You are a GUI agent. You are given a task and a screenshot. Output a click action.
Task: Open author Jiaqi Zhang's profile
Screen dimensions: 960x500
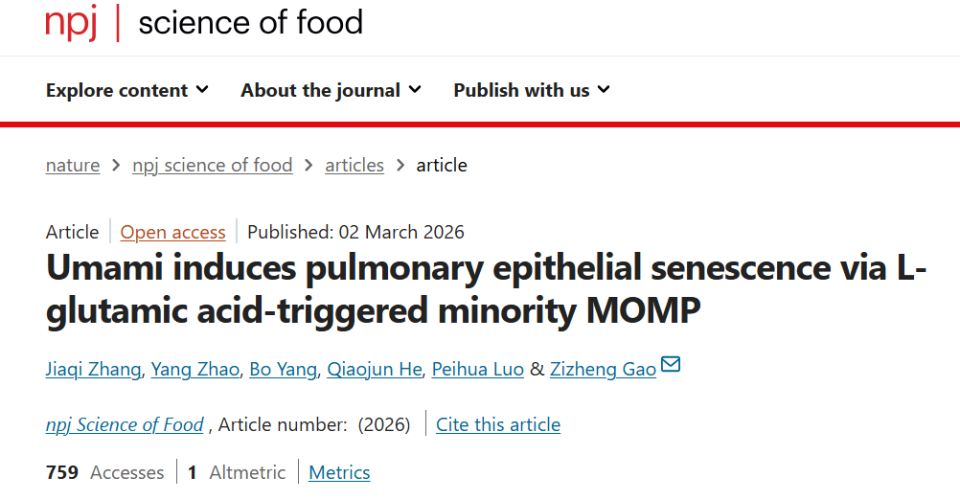pyautogui.click(x=93, y=369)
